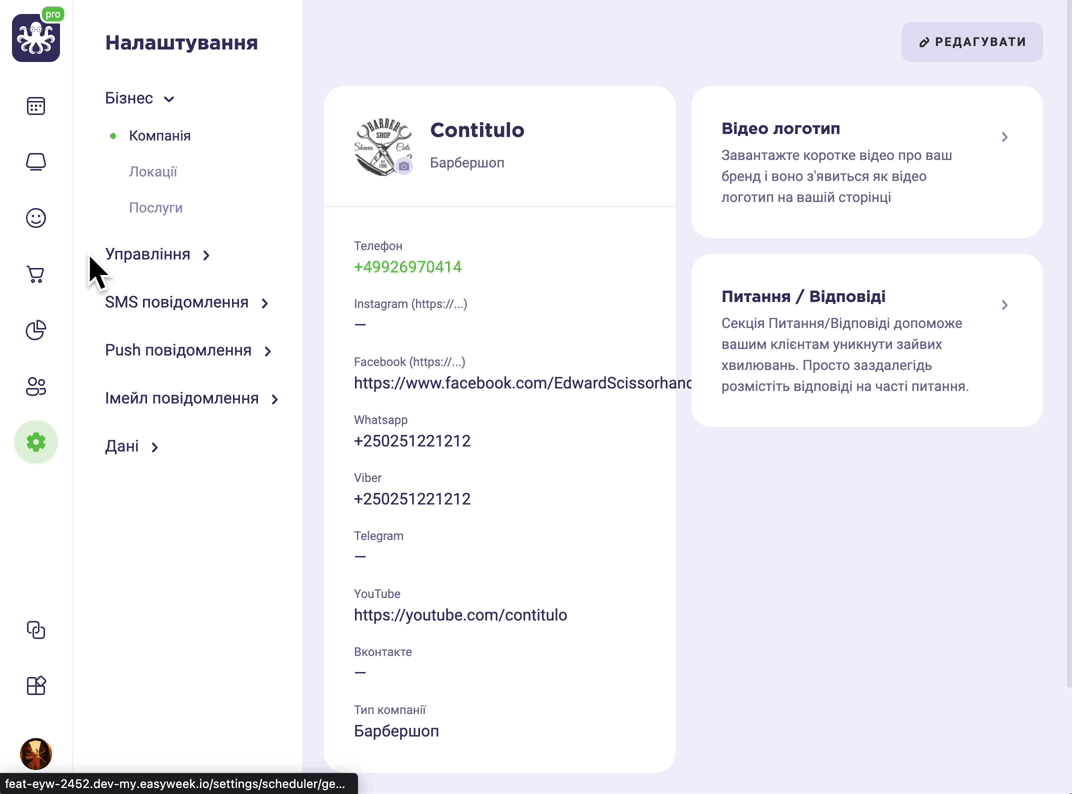Select Локації menu item
The width and height of the screenshot is (1072, 794).
(153, 172)
